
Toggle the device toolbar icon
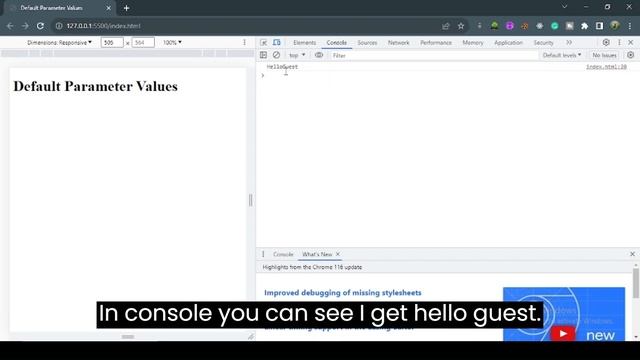277,42
